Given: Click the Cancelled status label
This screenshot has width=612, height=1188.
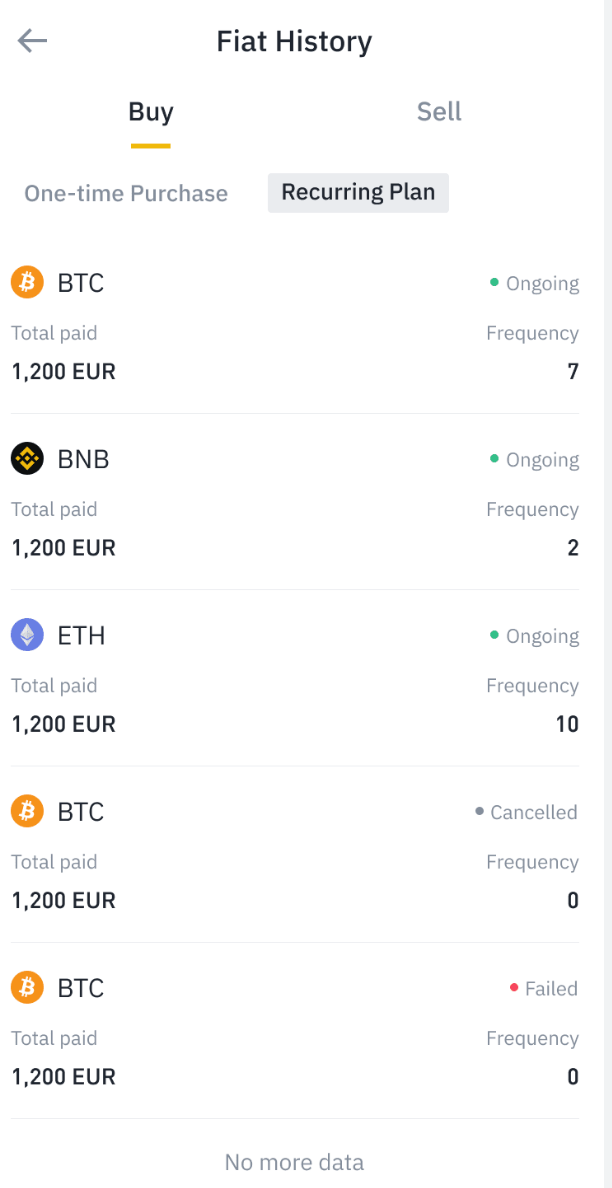Looking at the screenshot, I should (x=527, y=812).
